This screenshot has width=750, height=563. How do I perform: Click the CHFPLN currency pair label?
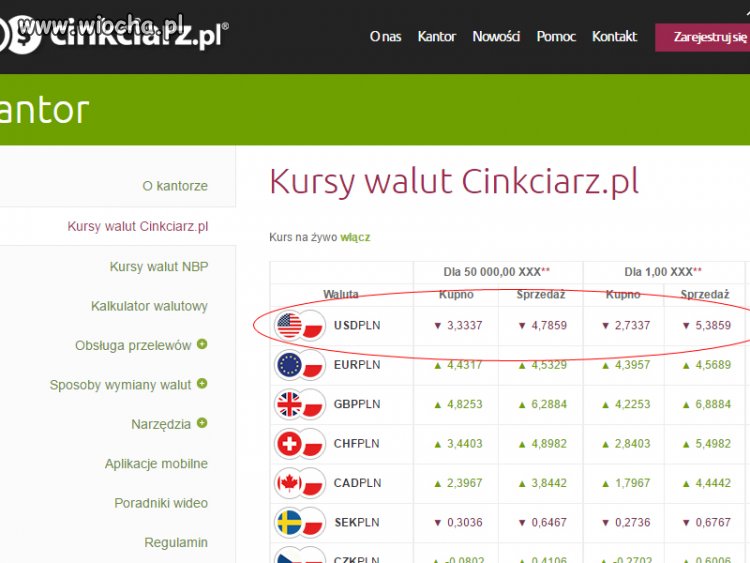[356, 444]
